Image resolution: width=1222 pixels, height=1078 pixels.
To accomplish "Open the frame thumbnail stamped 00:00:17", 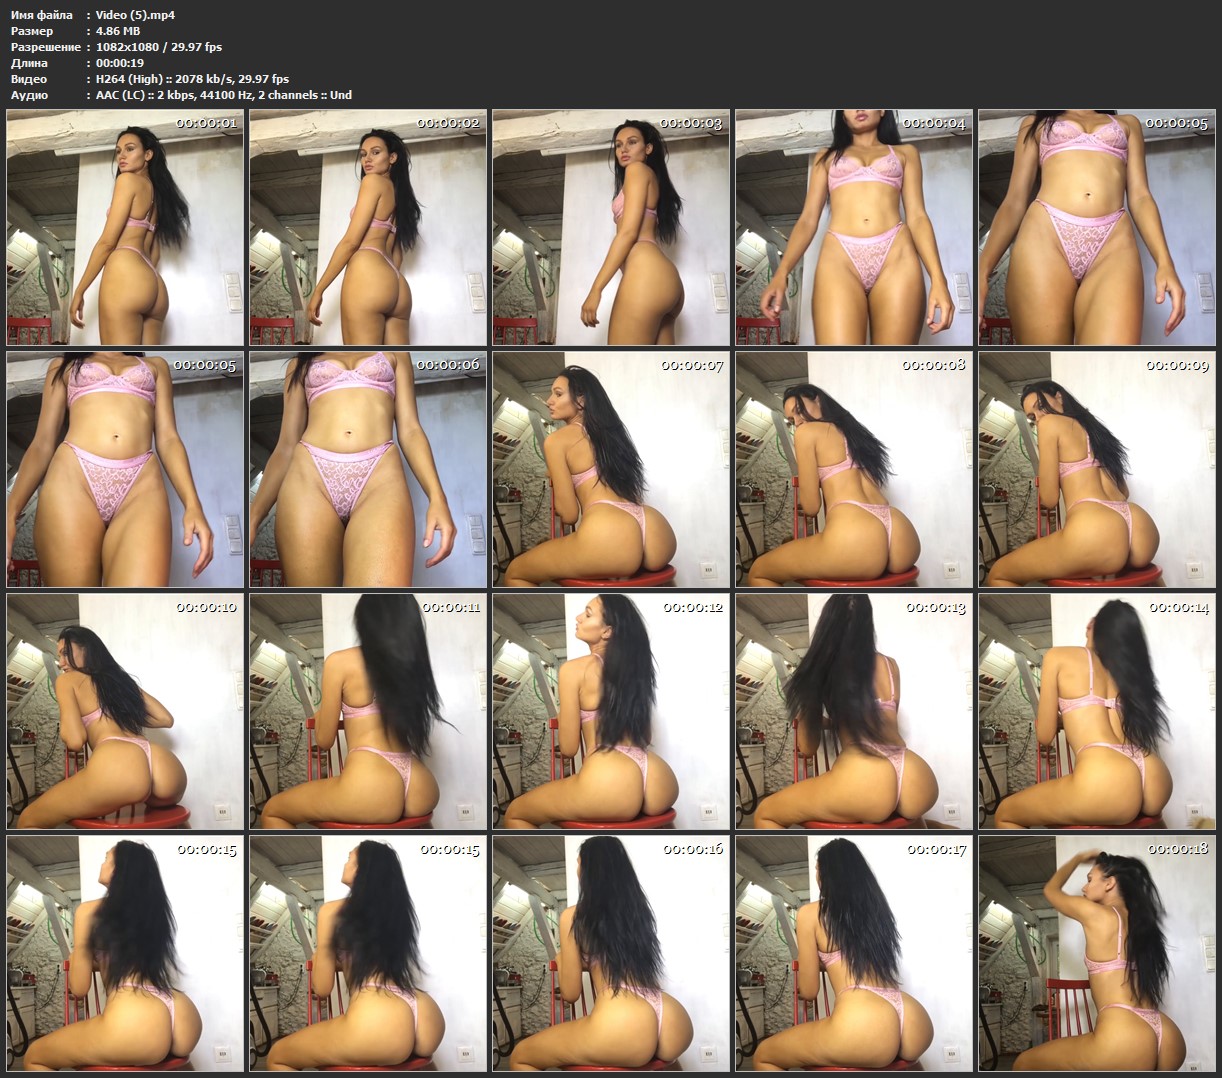I will tap(854, 953).
